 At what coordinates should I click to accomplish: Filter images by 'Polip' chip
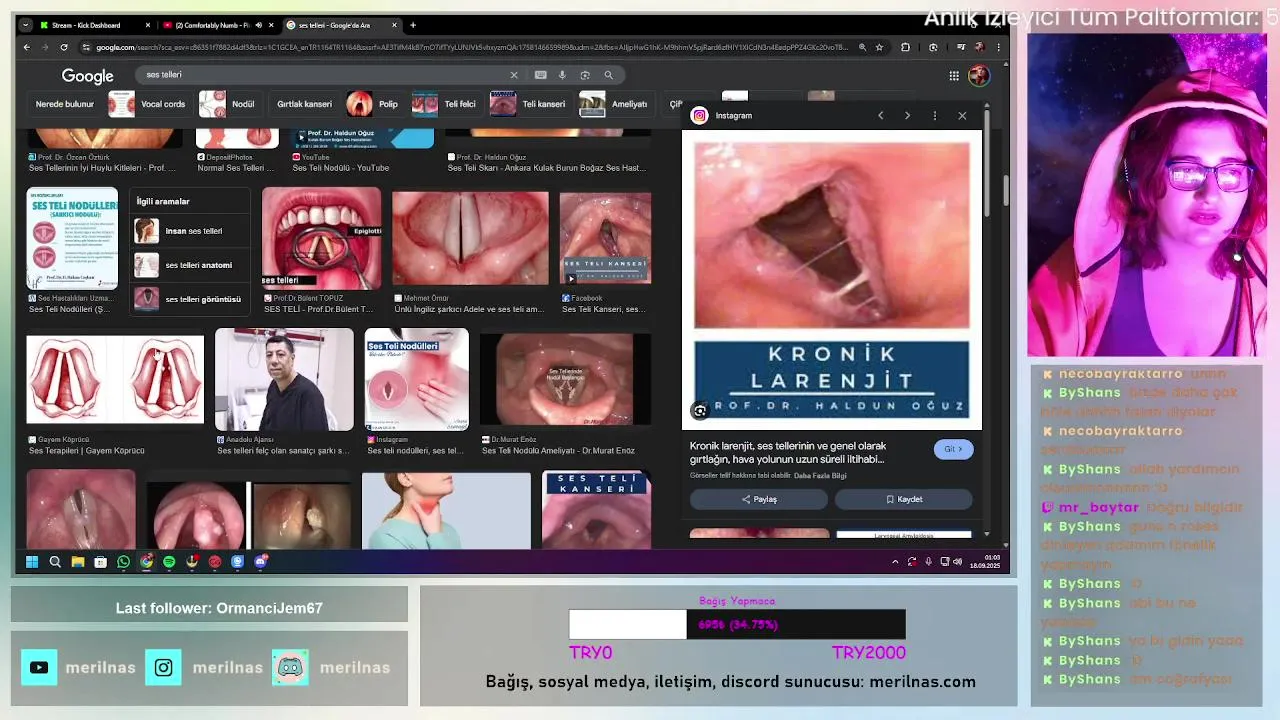click(373, 104)
